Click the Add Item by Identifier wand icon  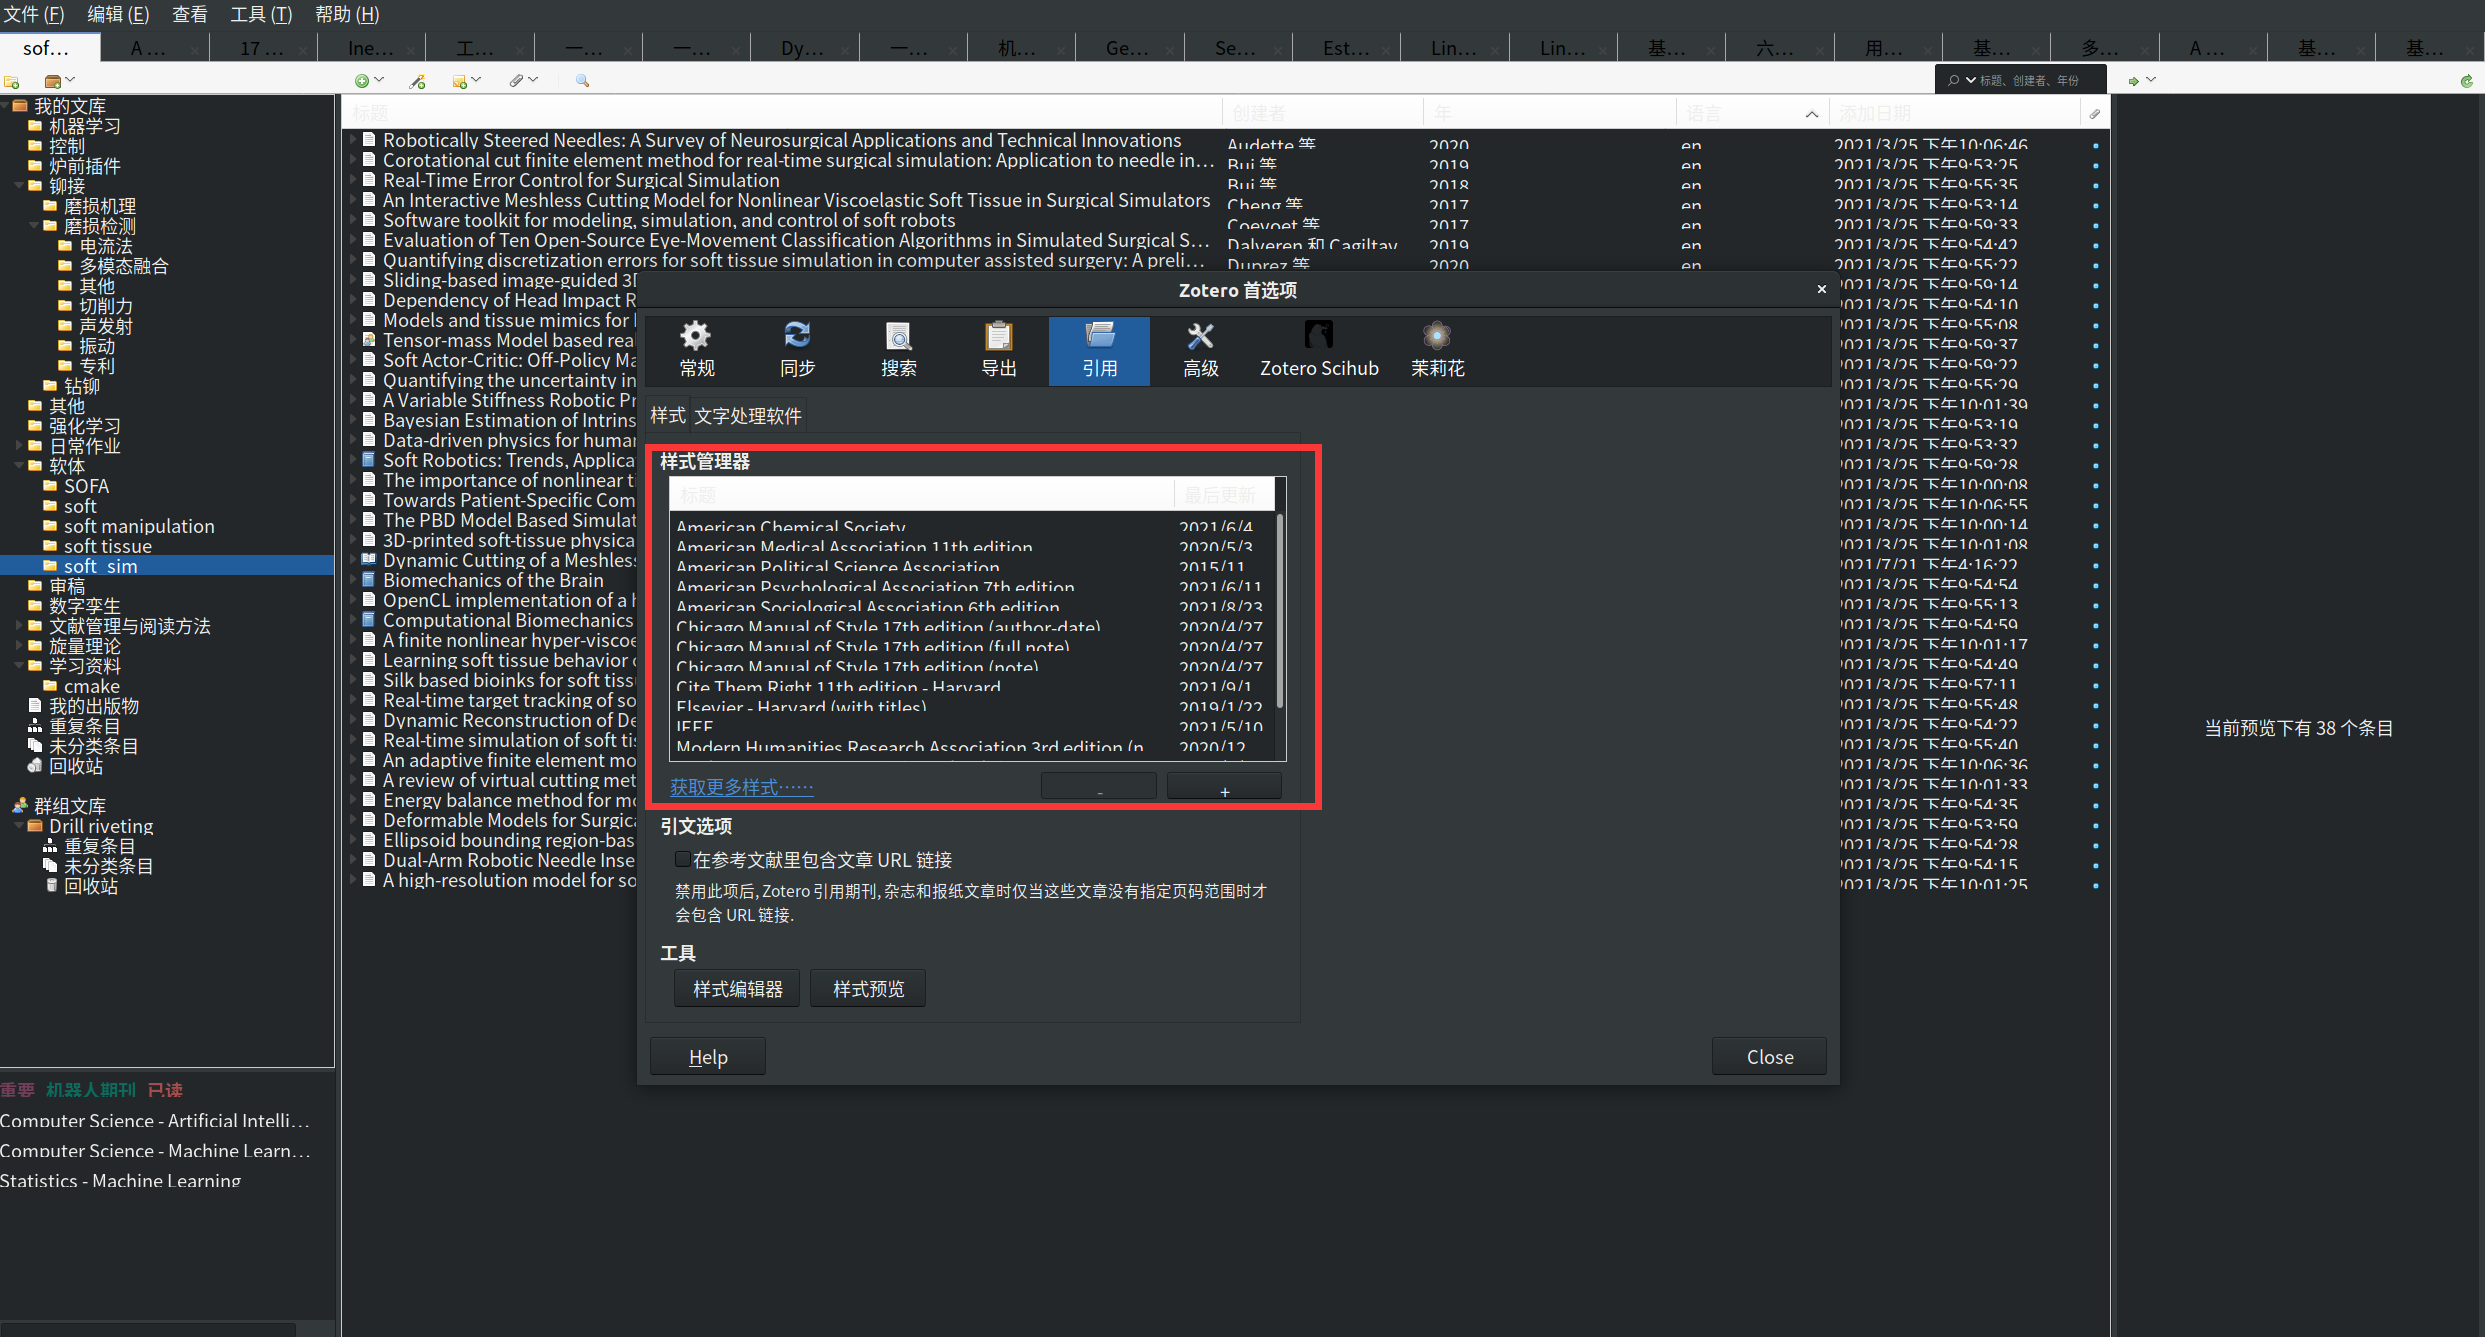418,81
